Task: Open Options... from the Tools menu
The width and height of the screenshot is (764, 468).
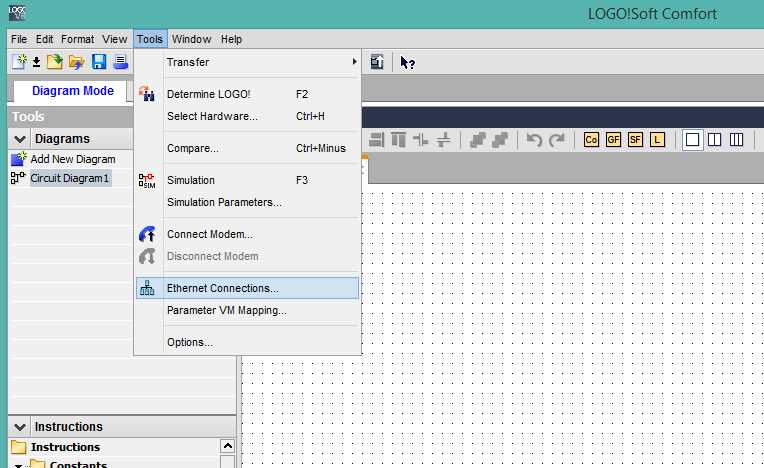Action: click(x=248, y=342)
